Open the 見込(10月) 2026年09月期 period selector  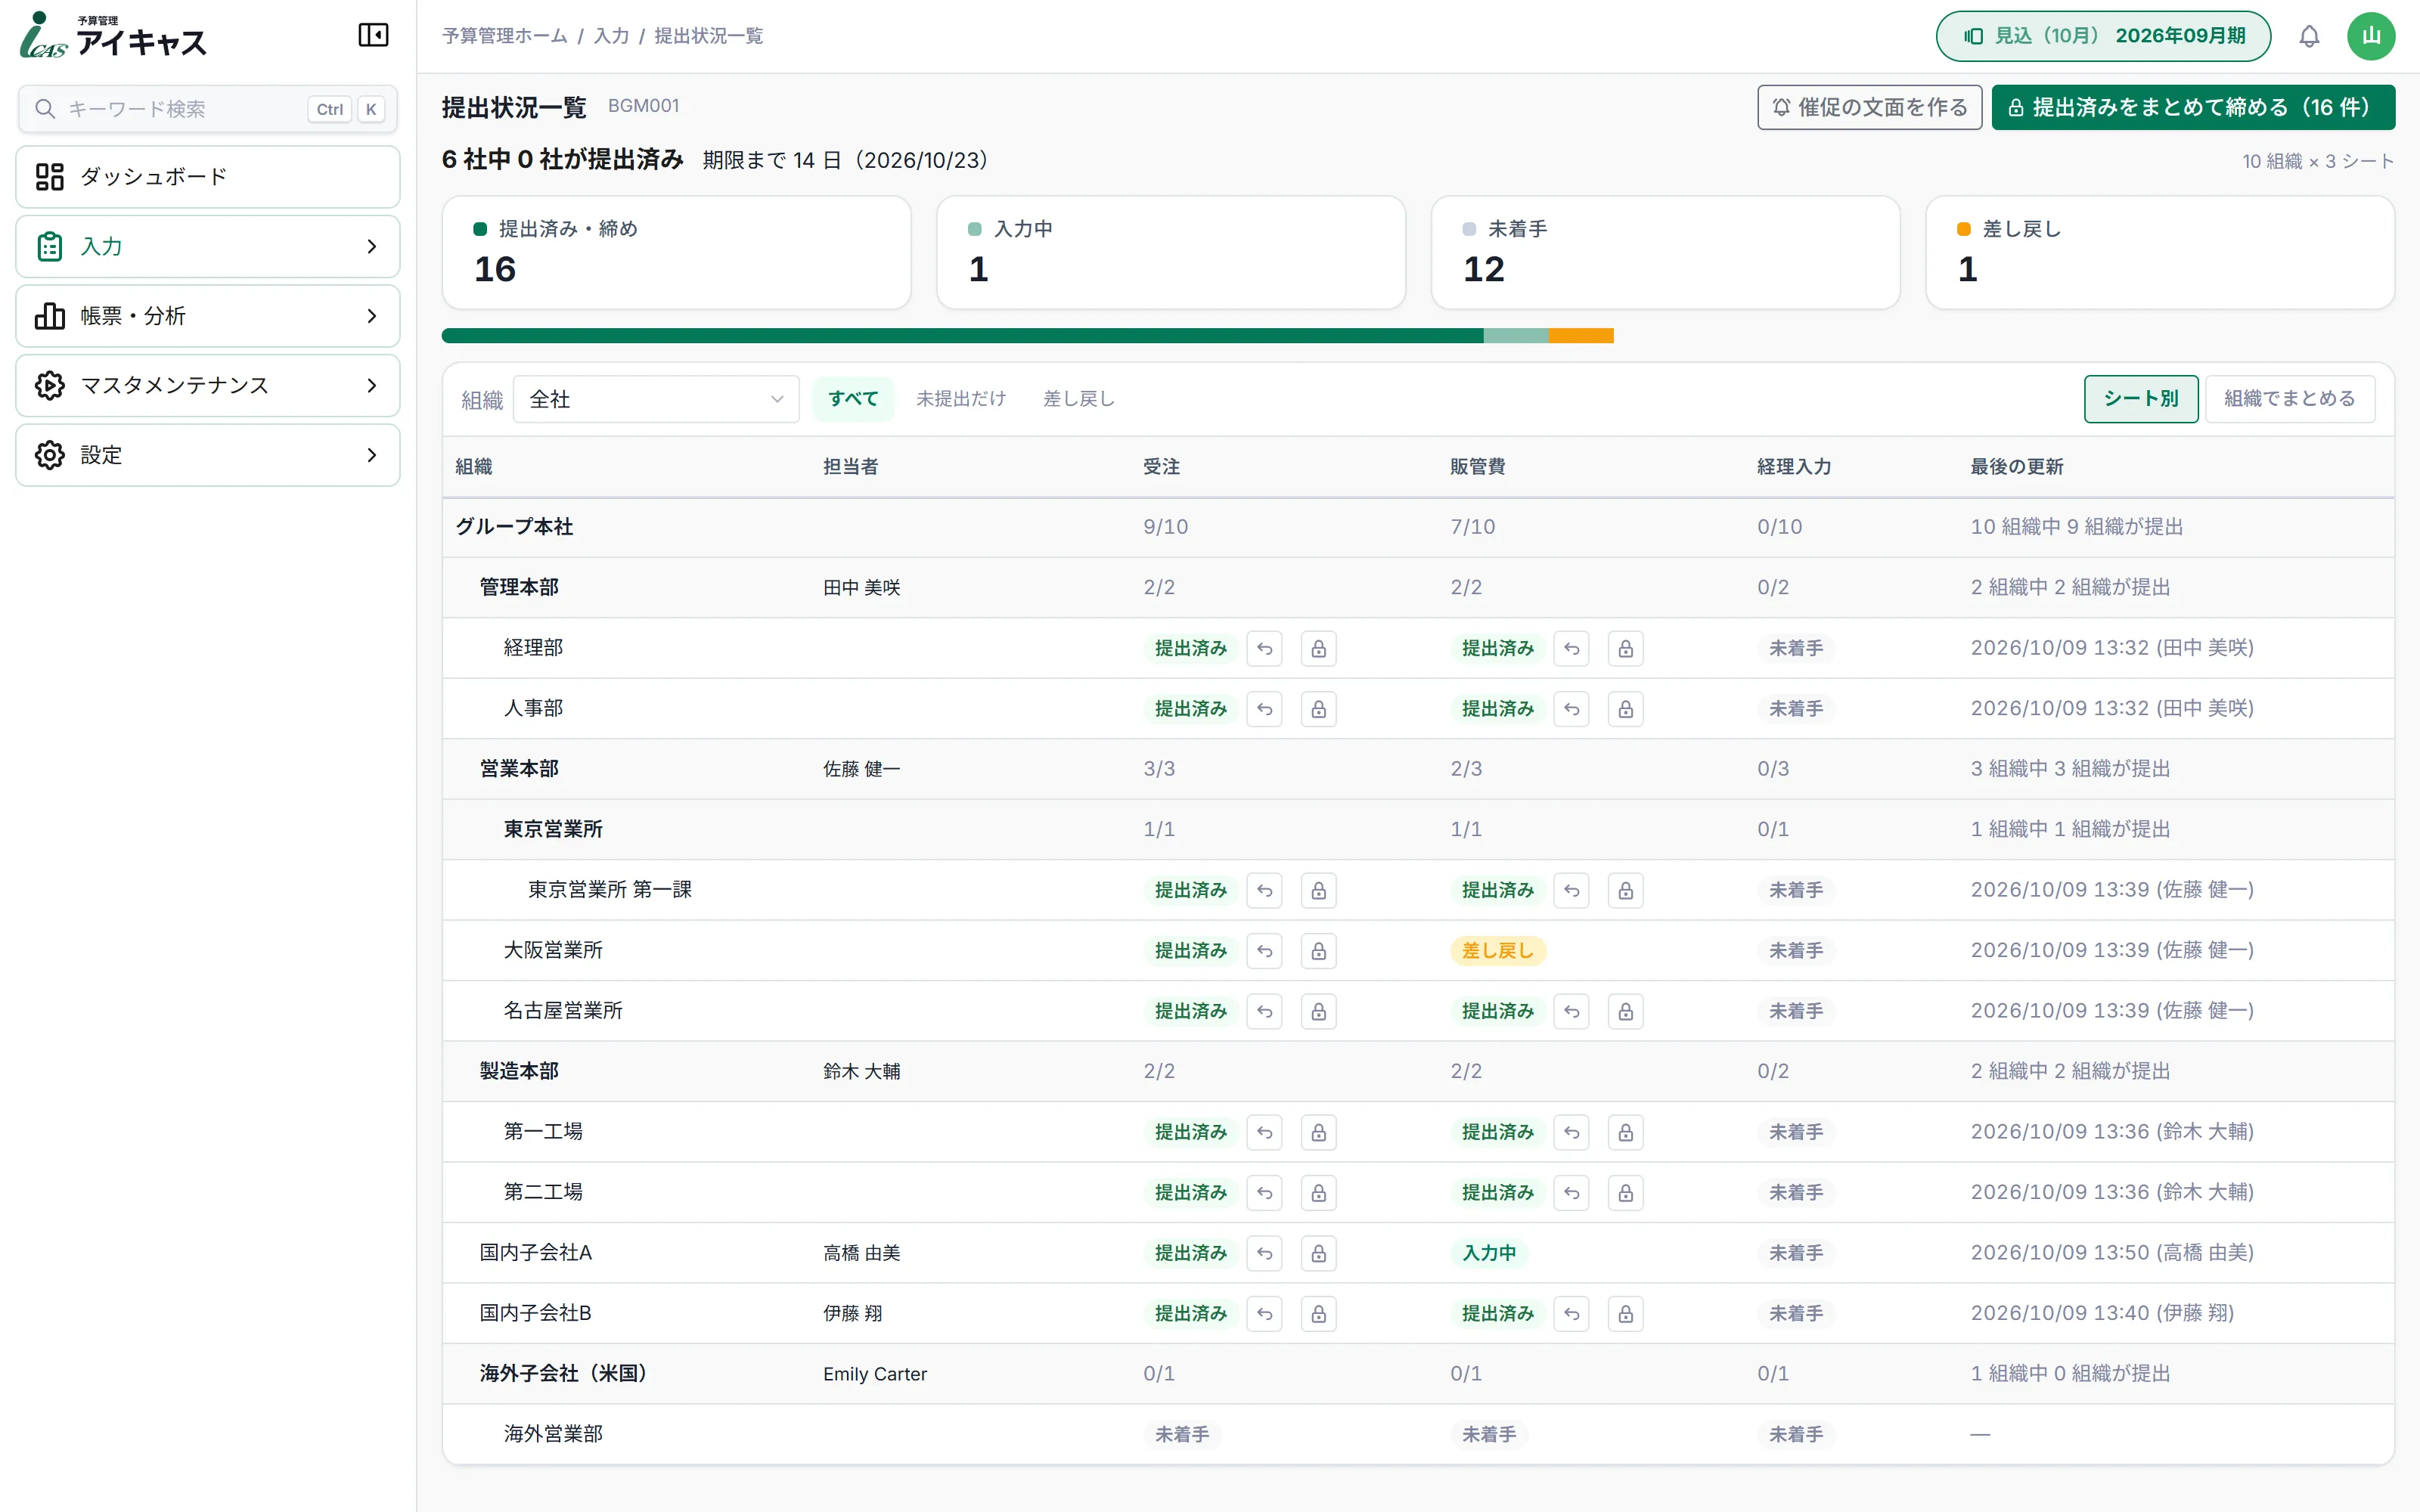2103,36
